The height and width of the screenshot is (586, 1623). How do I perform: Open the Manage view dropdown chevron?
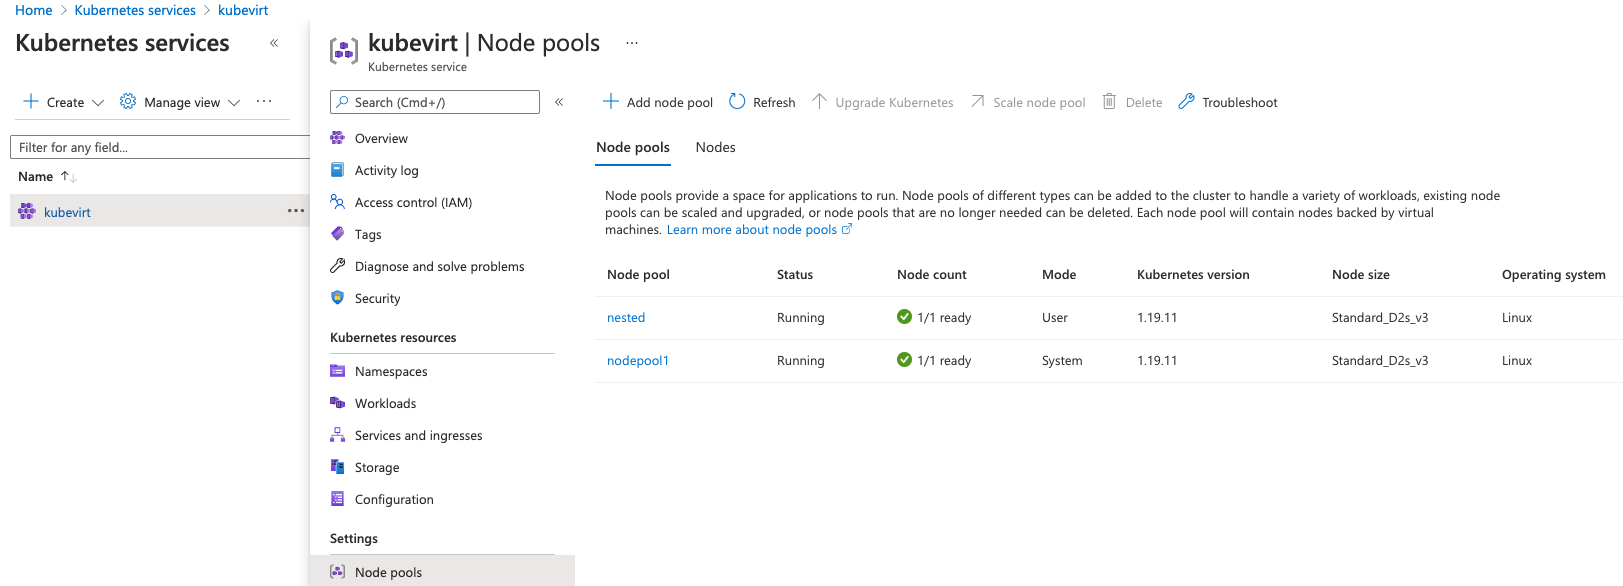pos(234,102)
